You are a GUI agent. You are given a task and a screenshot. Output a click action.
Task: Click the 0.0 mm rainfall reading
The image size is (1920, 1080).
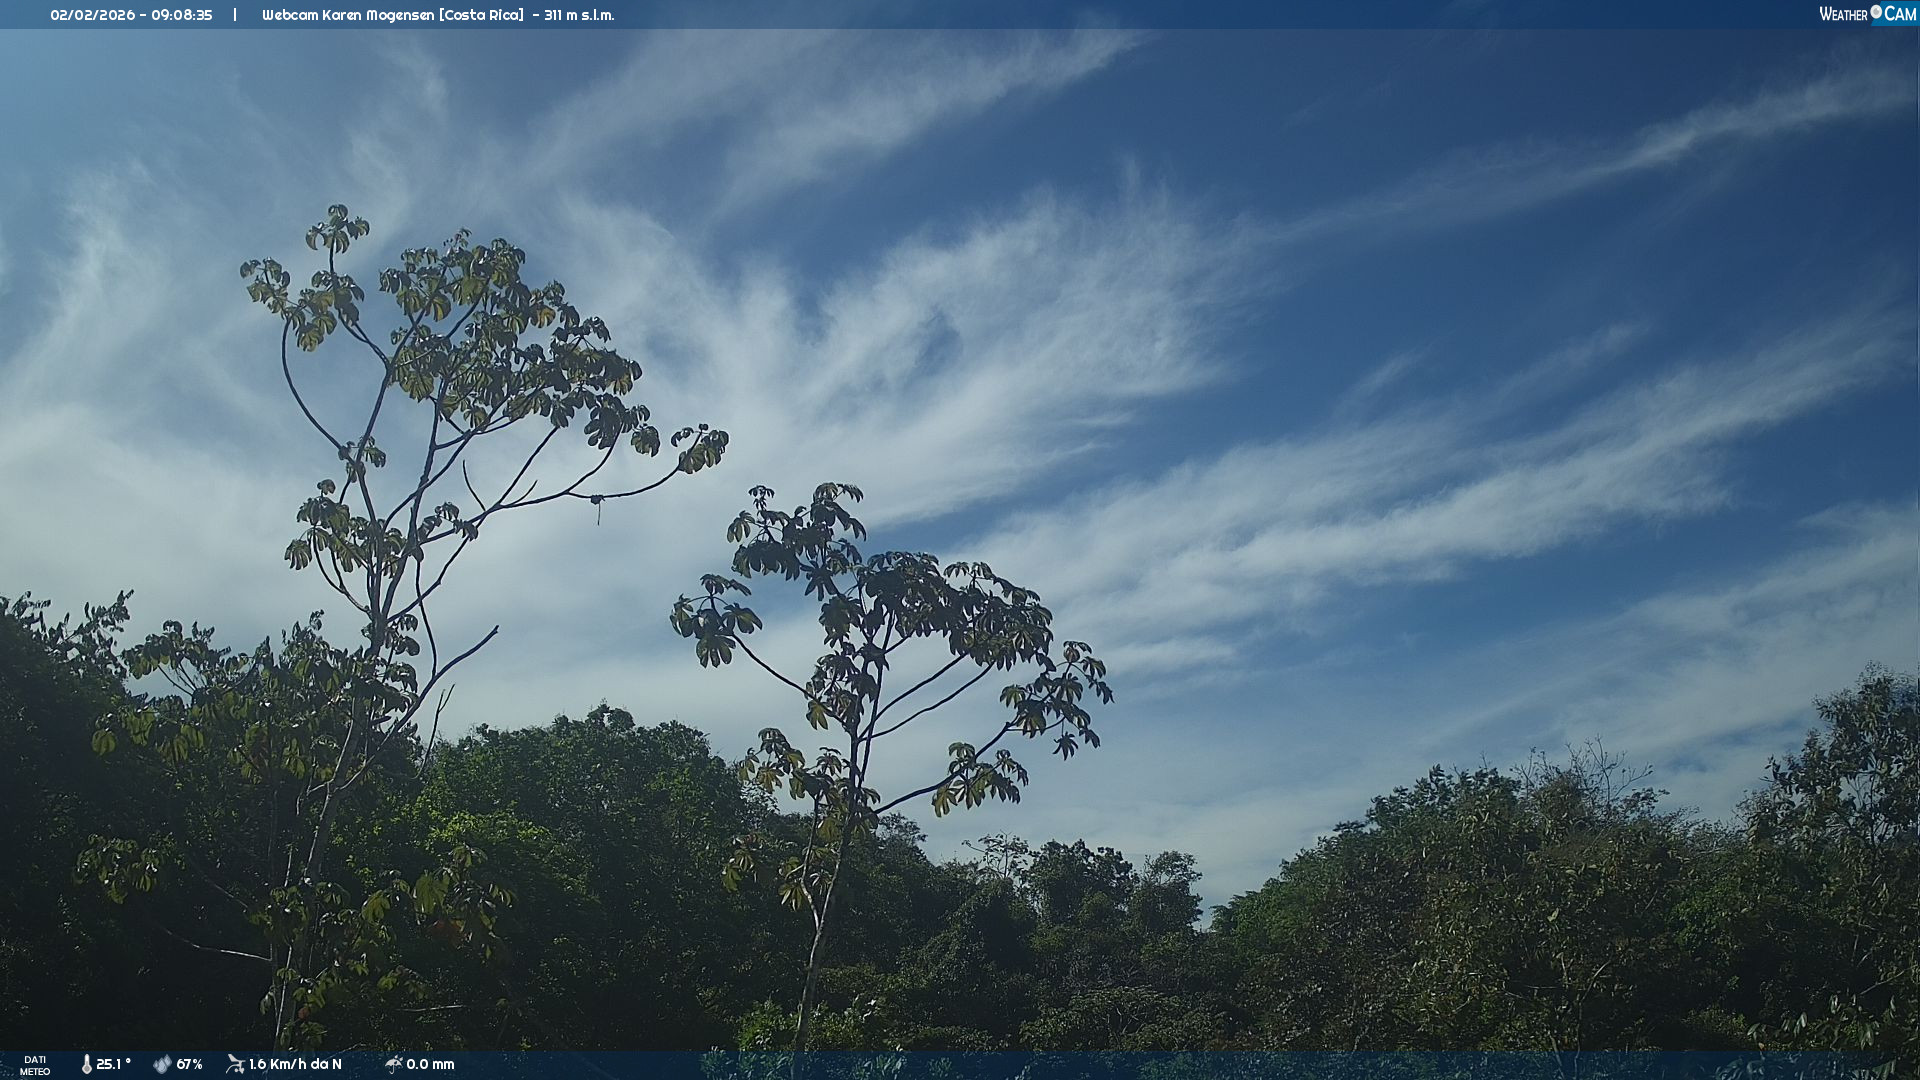coord(430,1064)
